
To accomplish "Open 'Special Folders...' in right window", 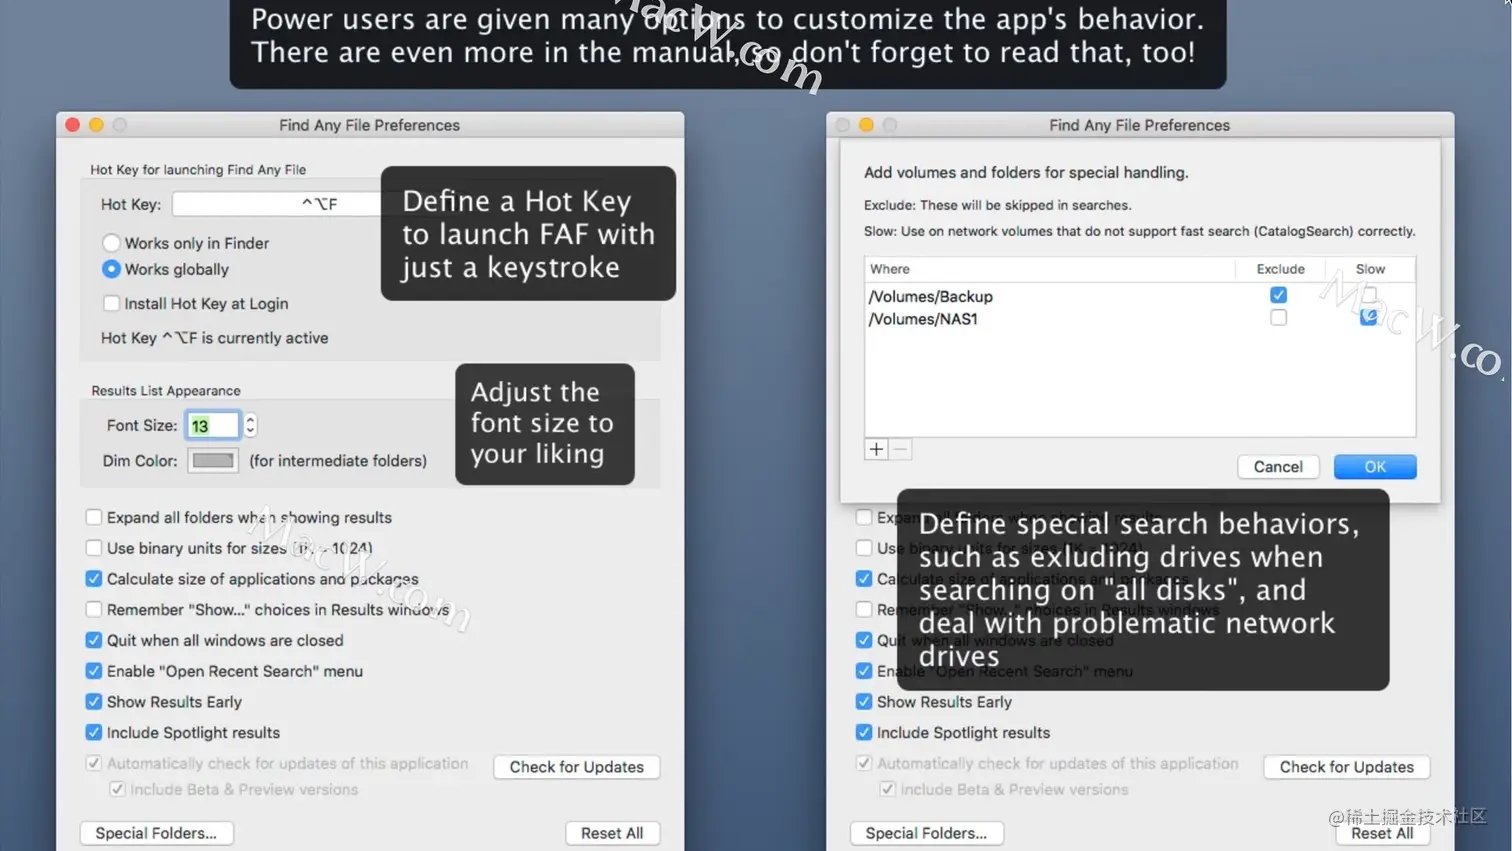I will [926, 833].
